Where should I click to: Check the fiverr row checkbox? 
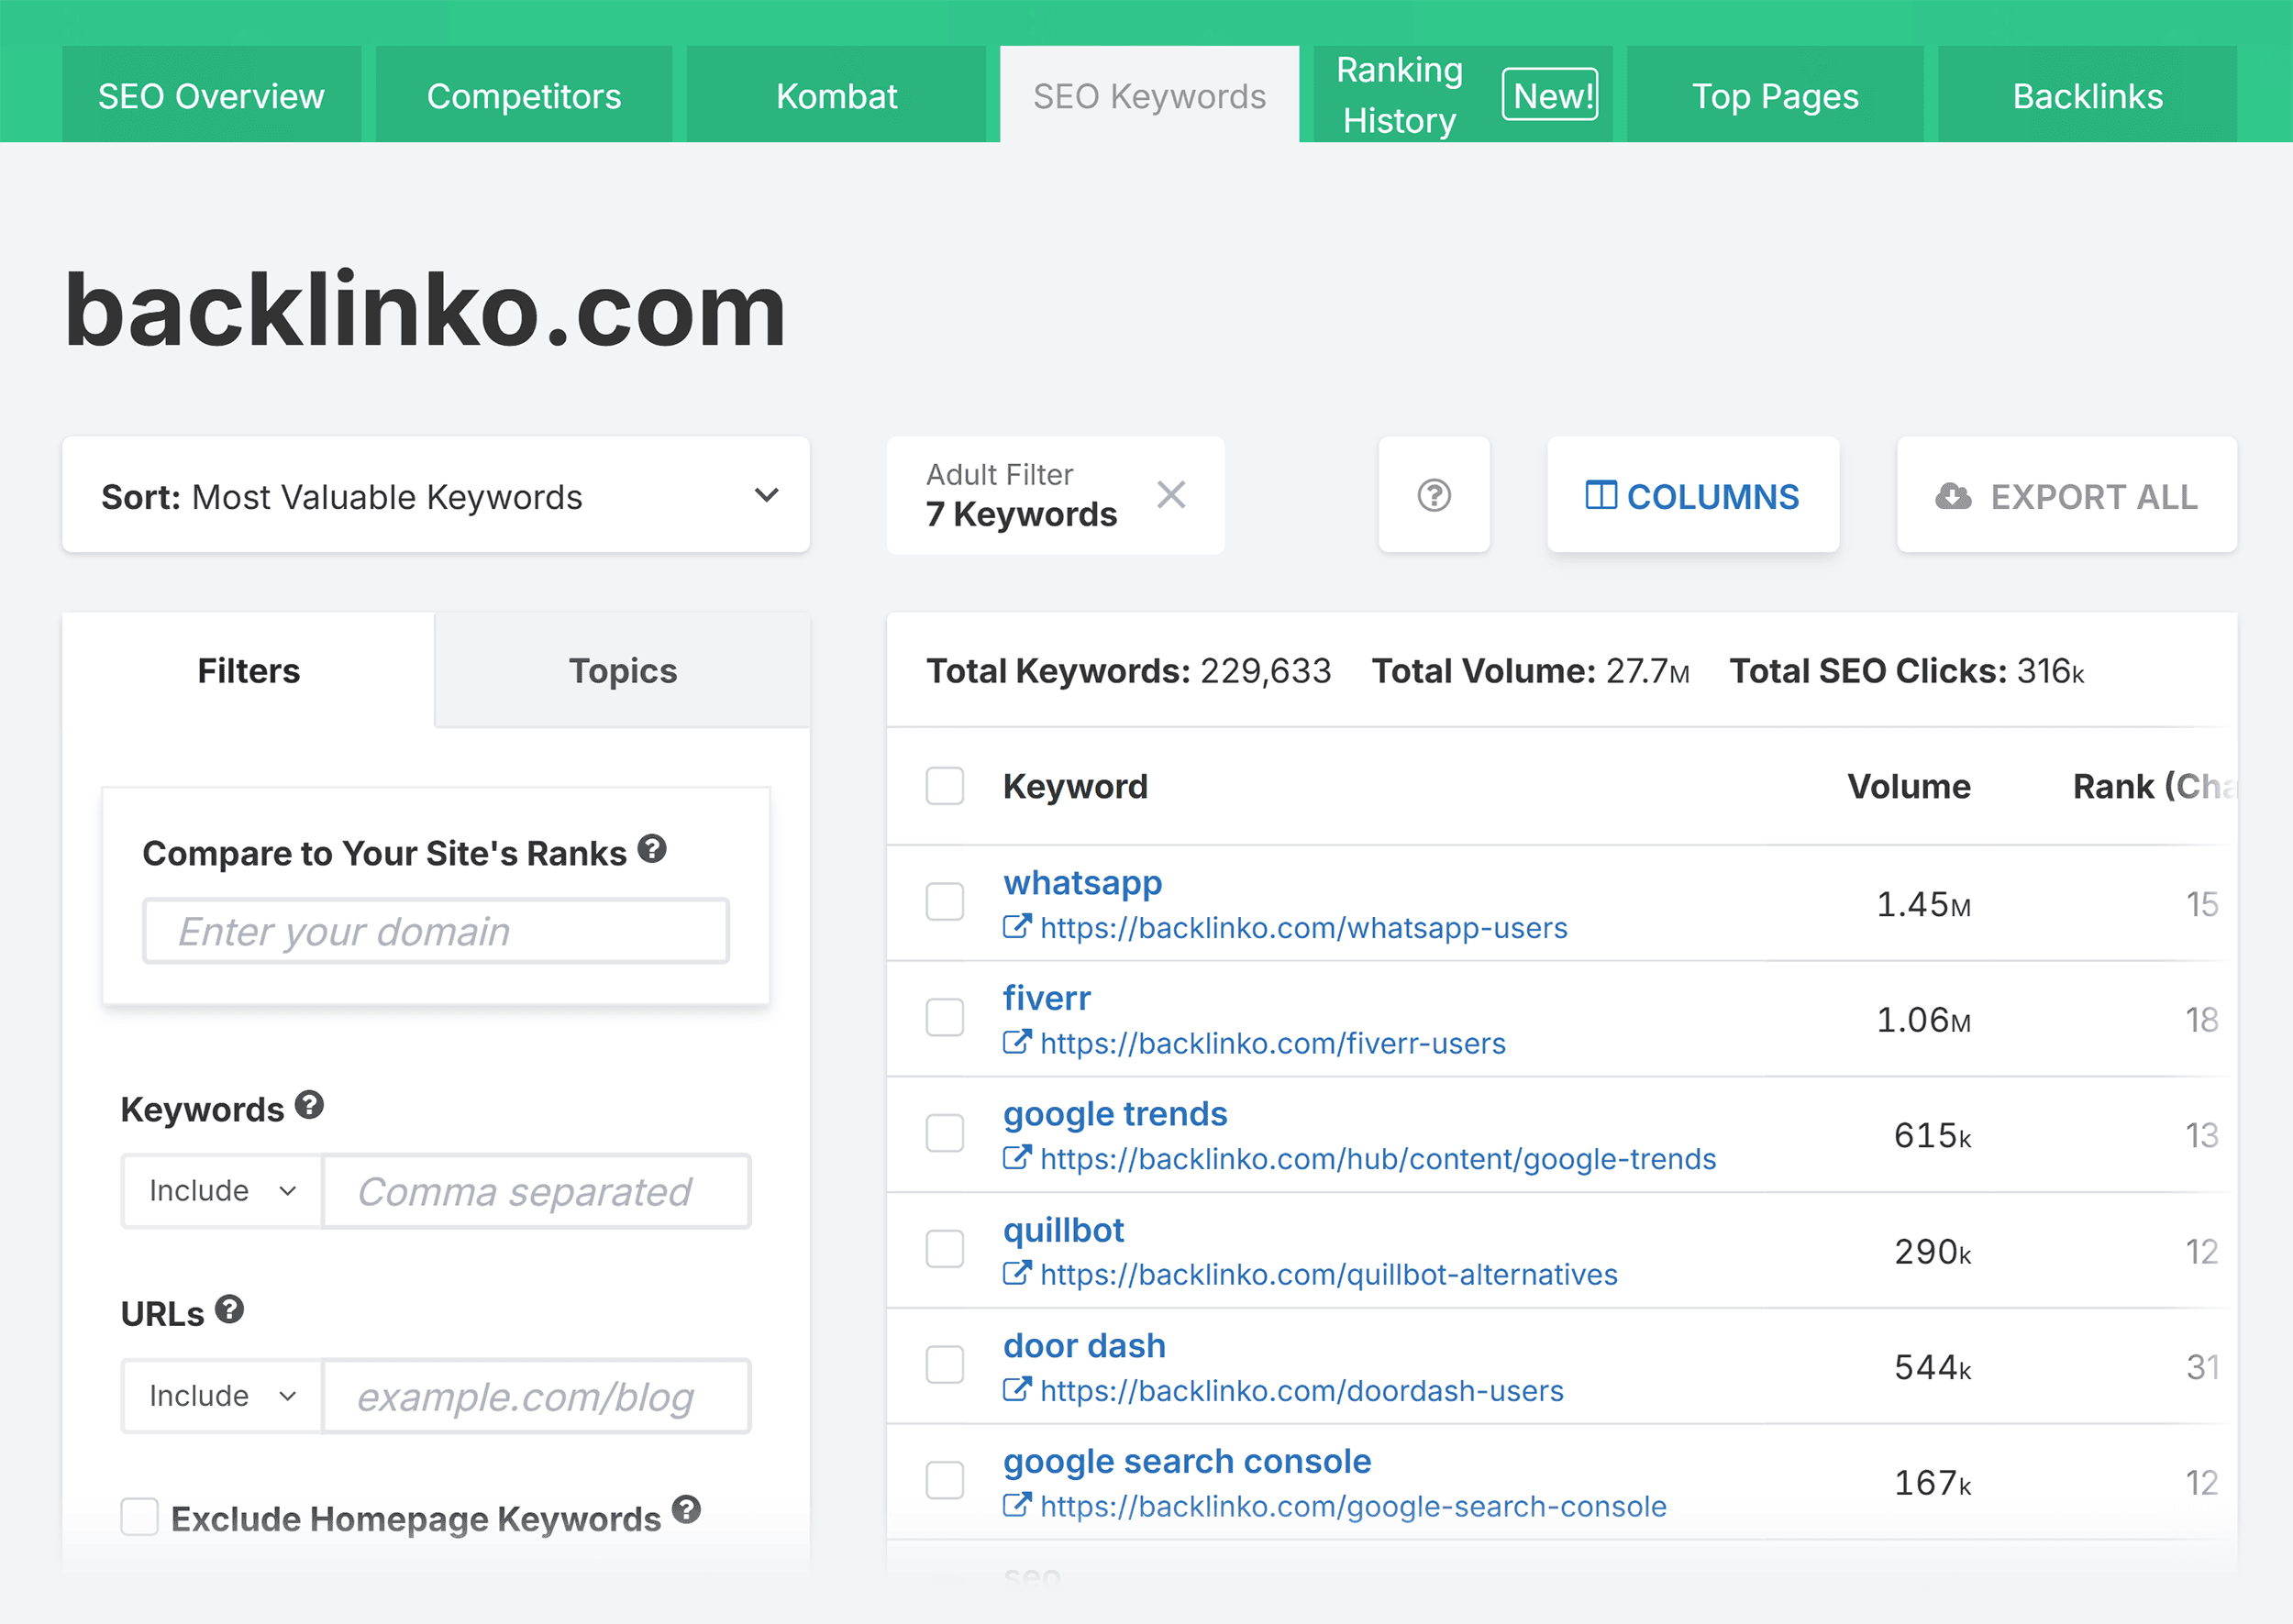click(x=945, y=1018)
